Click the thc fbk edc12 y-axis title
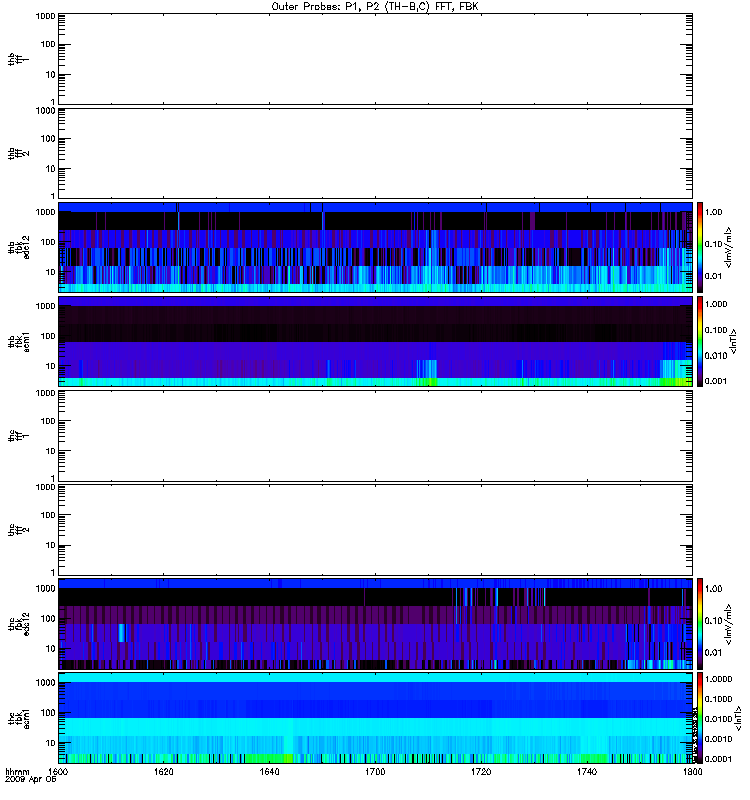 click(x=19, y=624)
